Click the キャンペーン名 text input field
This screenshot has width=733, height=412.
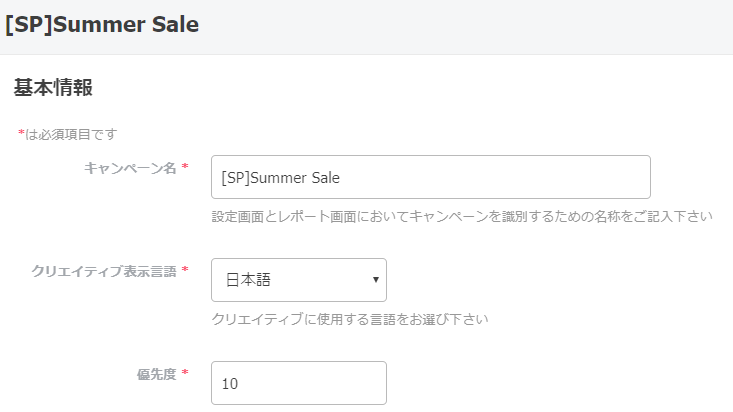[x=430, y=177]
